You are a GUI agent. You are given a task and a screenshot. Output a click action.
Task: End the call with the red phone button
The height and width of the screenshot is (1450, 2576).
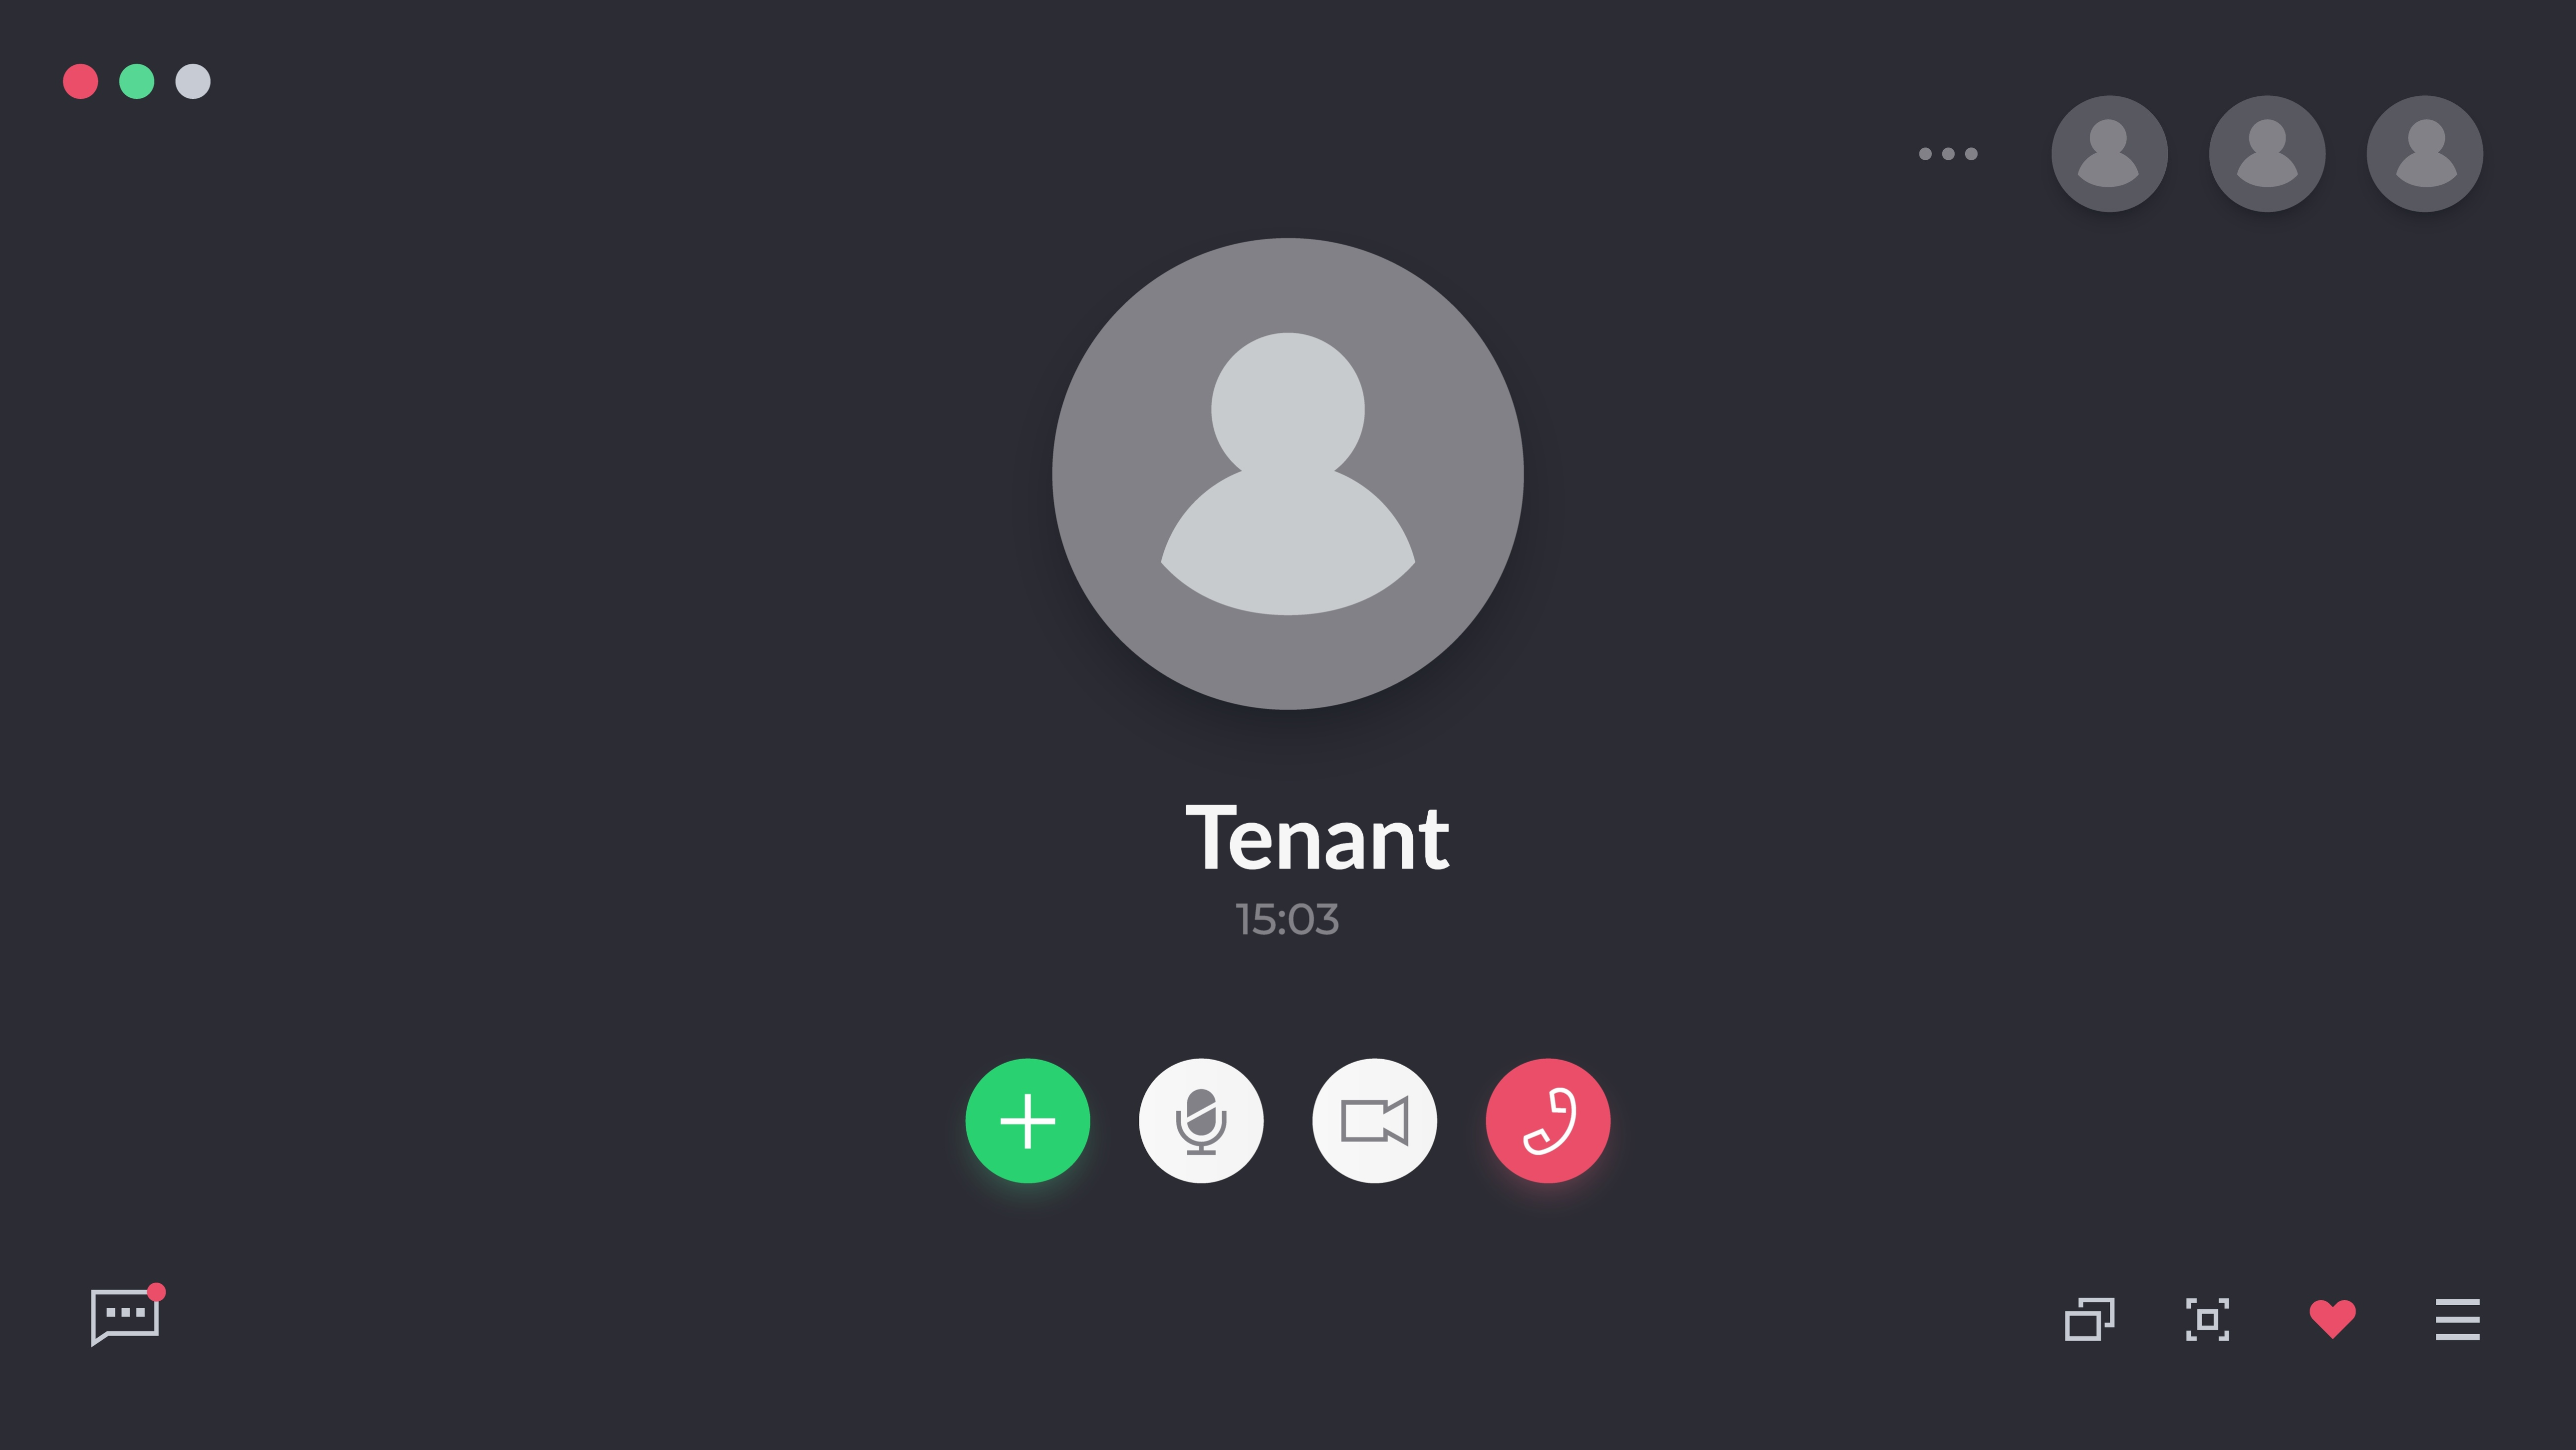tap(1548, 1120)
